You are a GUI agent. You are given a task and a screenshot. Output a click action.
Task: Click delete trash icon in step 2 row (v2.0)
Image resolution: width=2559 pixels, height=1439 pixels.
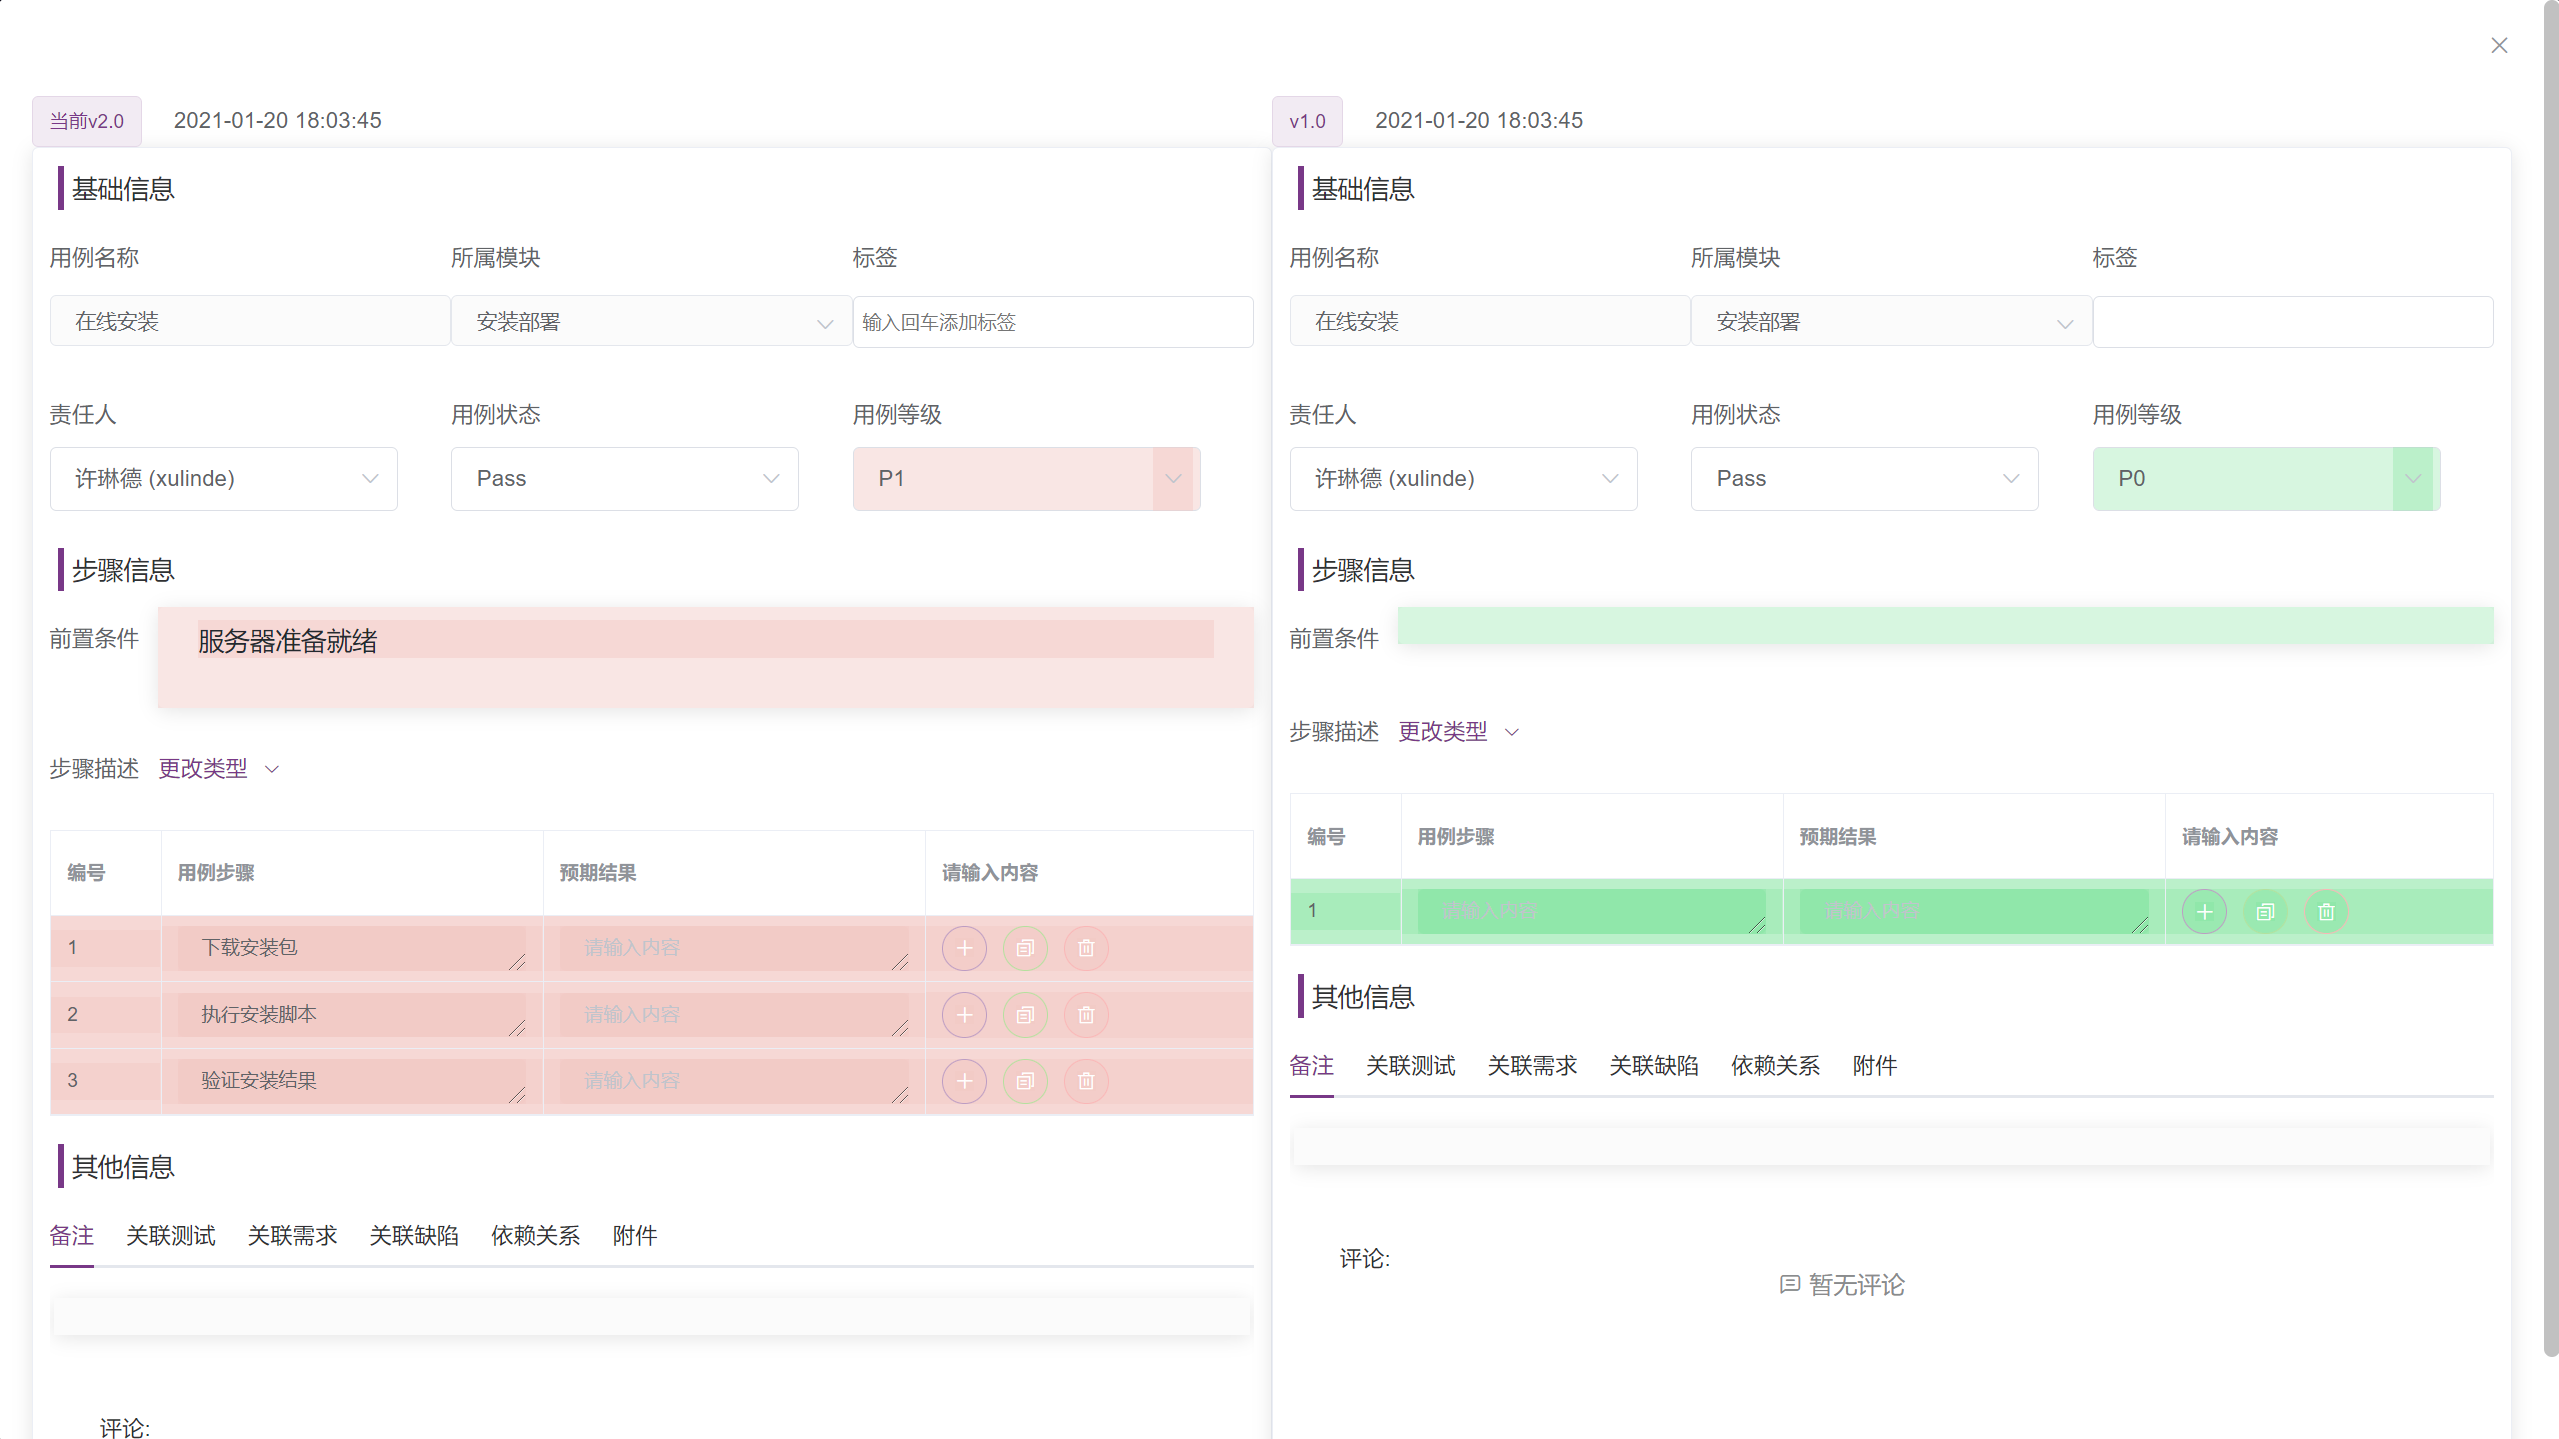click(x=1086, y=1014)
